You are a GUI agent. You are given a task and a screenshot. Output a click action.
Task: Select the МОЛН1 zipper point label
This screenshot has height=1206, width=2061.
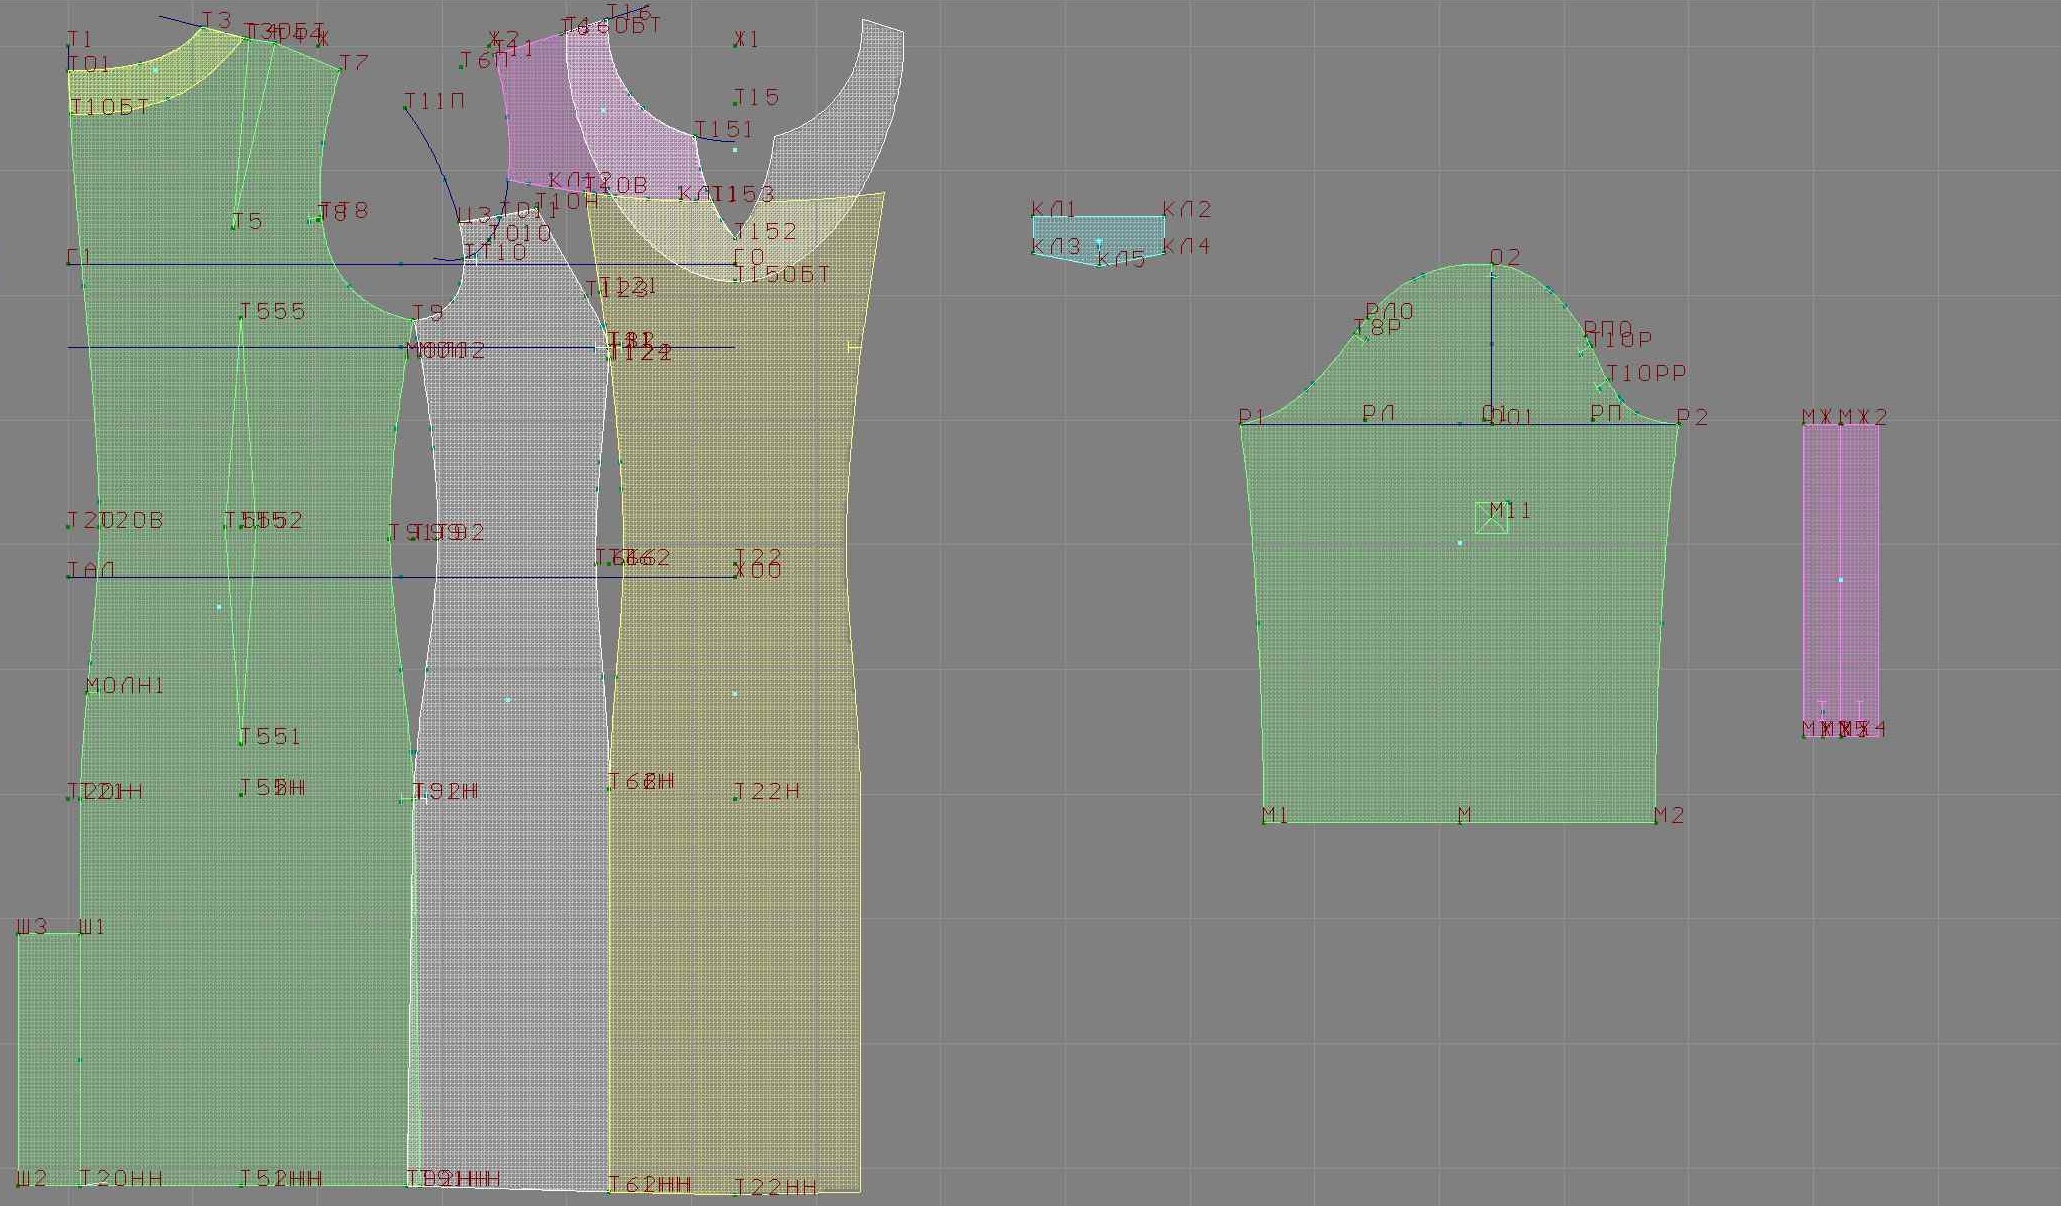[124, 686]
